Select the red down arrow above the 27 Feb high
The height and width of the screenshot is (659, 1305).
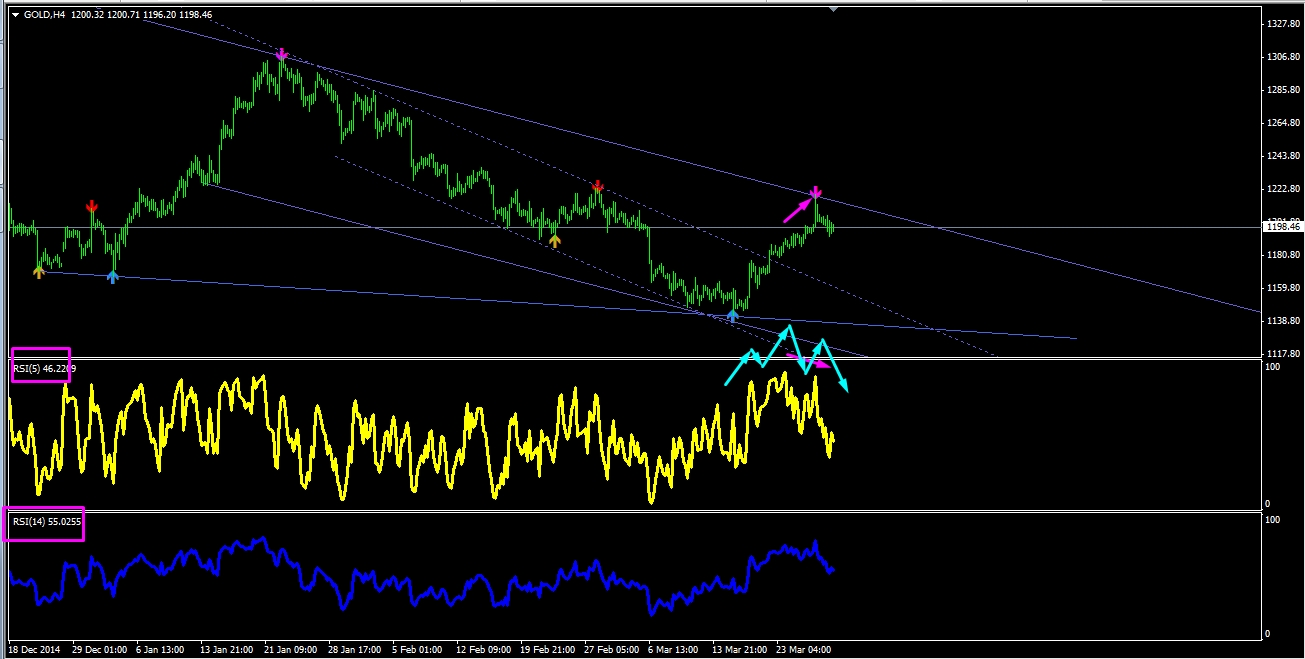[598, 186]
